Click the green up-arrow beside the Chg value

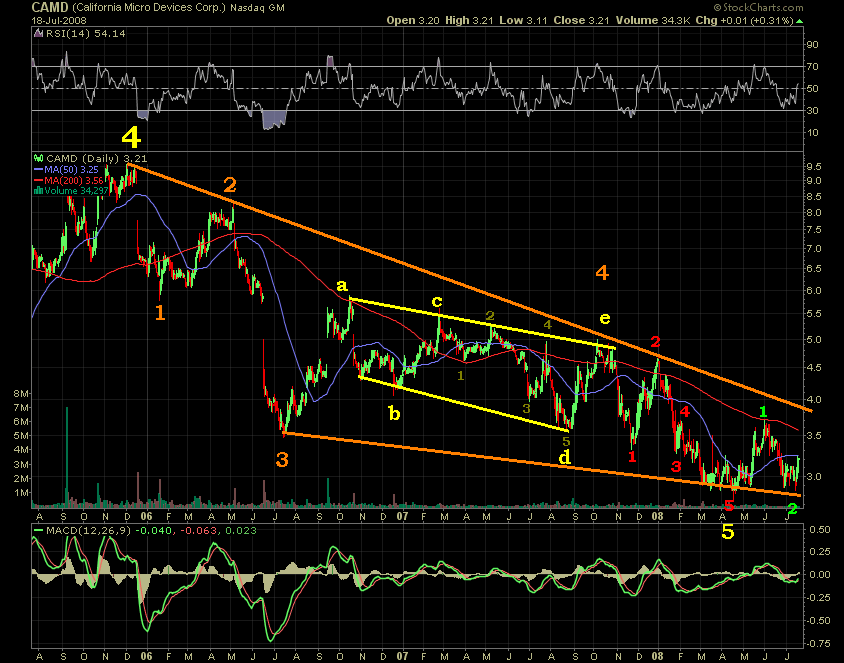pyautogui.click(x=799, y=22)
